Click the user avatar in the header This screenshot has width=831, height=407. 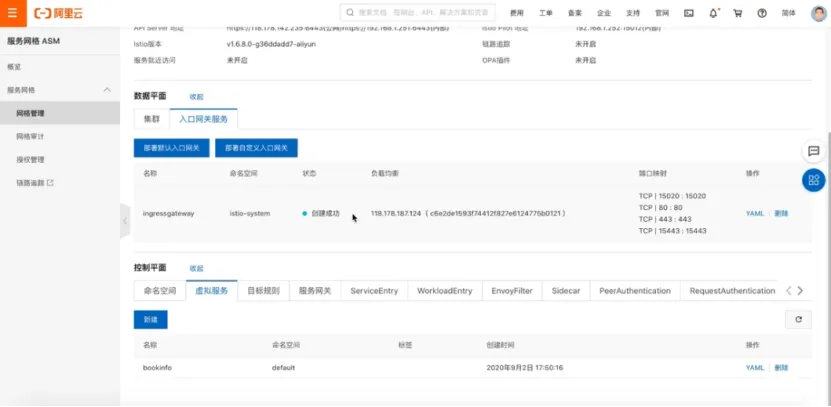pos(818,13)
